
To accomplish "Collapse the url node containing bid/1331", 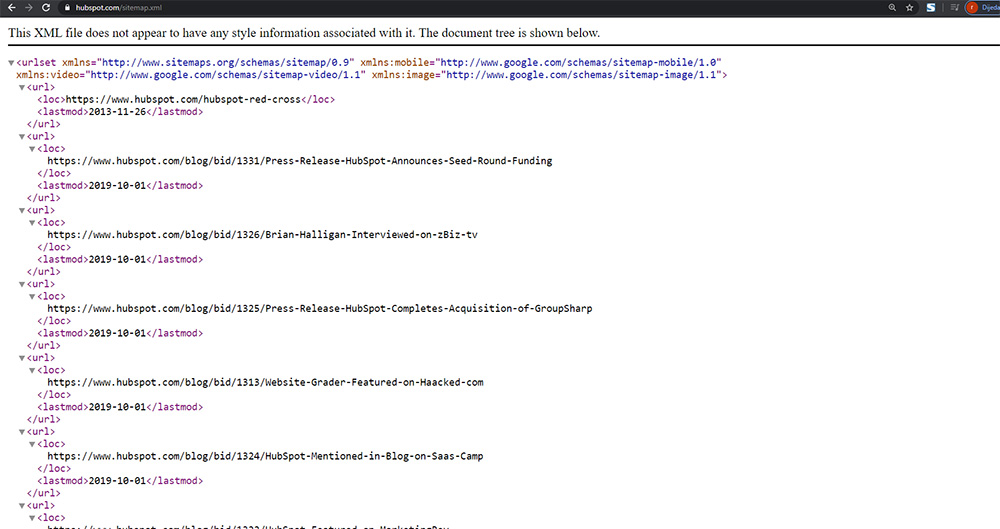I will pos(22,137).
